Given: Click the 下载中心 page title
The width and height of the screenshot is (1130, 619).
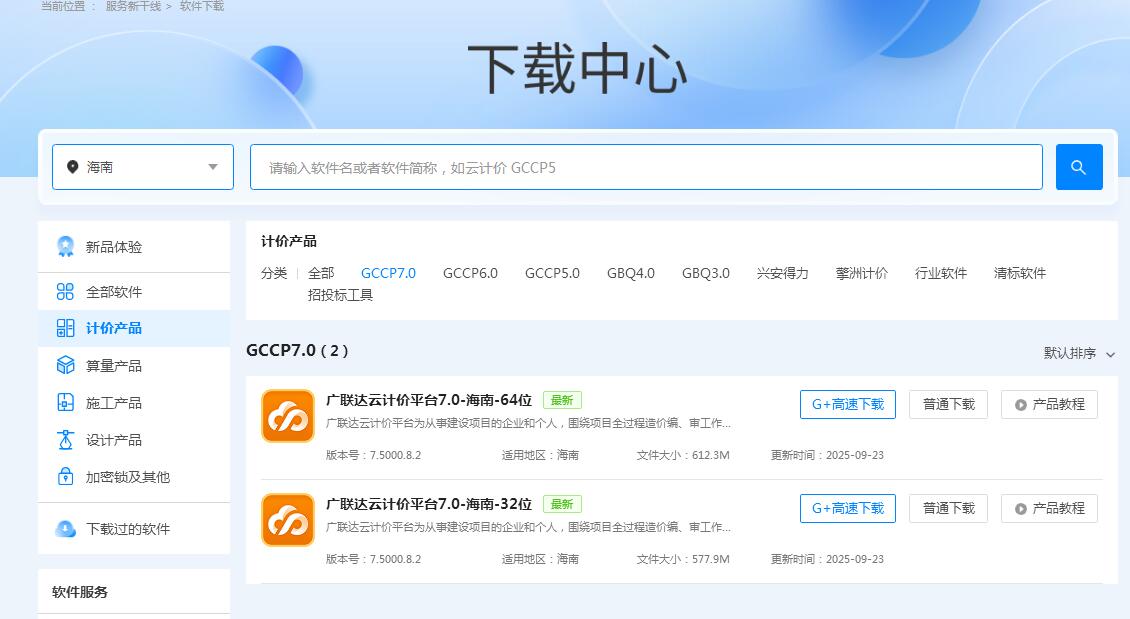Looking at the screenshot, I should (577, 68).
